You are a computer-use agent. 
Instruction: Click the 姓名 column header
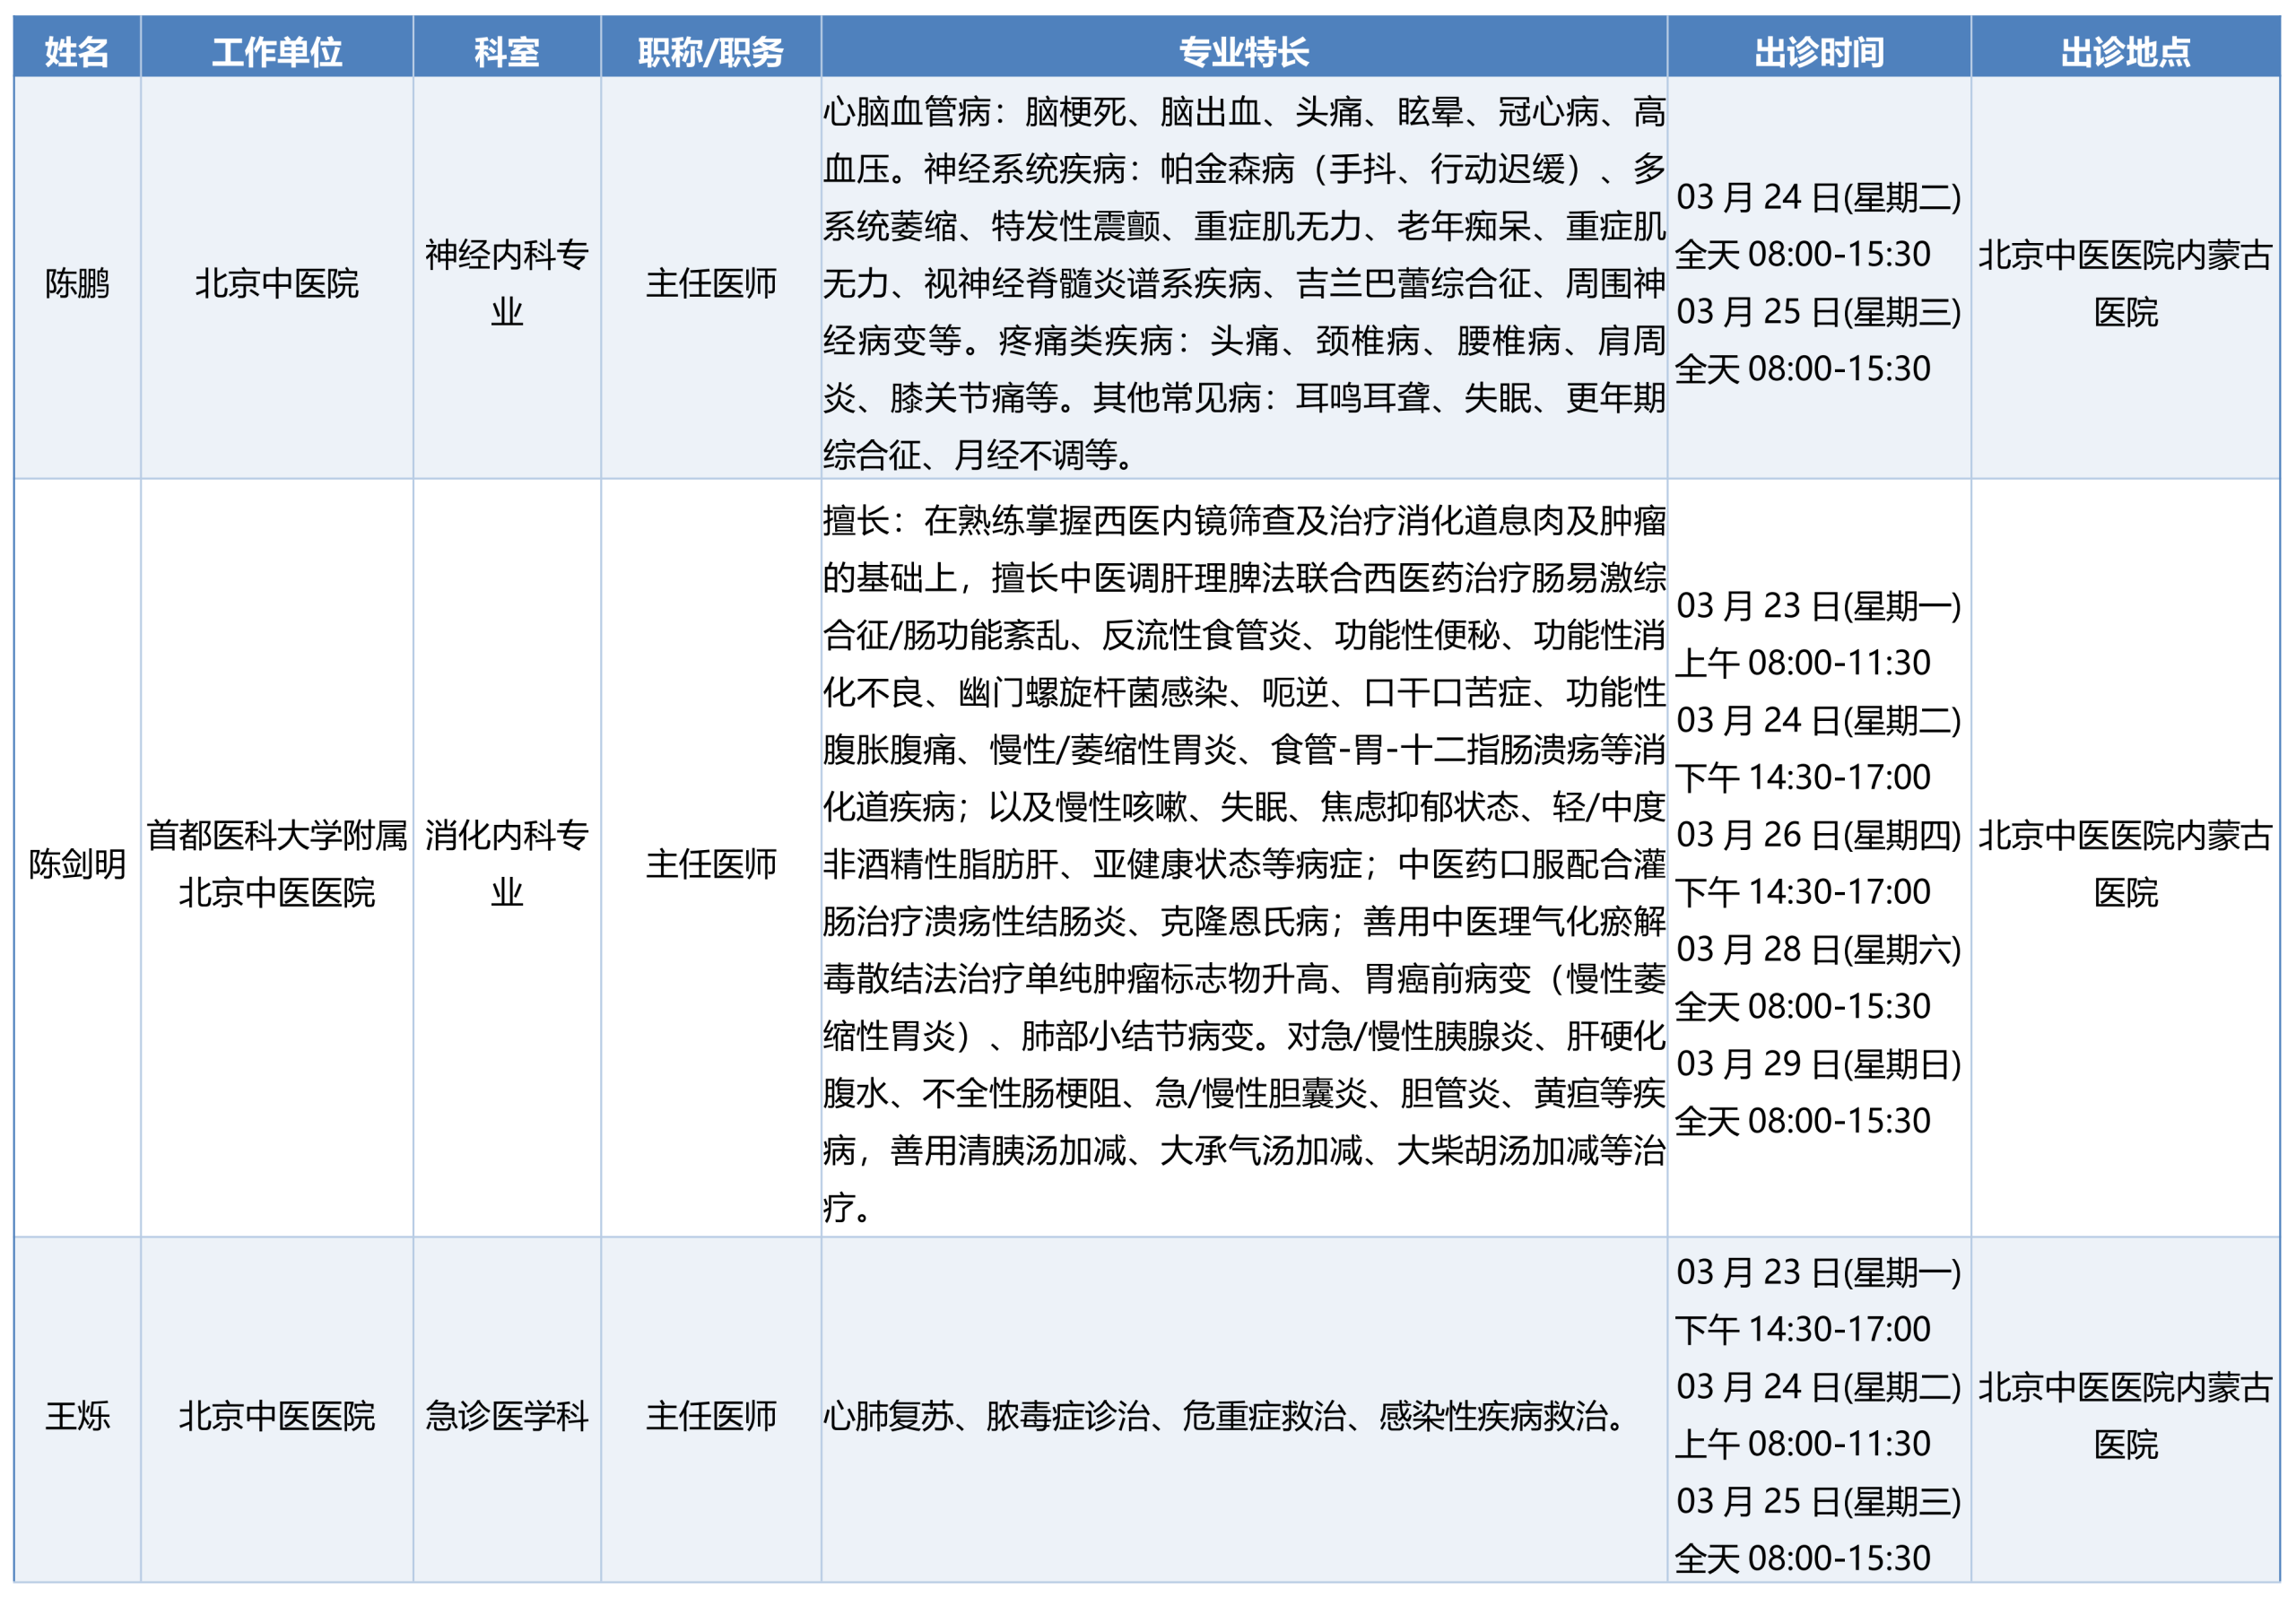coord(77,51)
